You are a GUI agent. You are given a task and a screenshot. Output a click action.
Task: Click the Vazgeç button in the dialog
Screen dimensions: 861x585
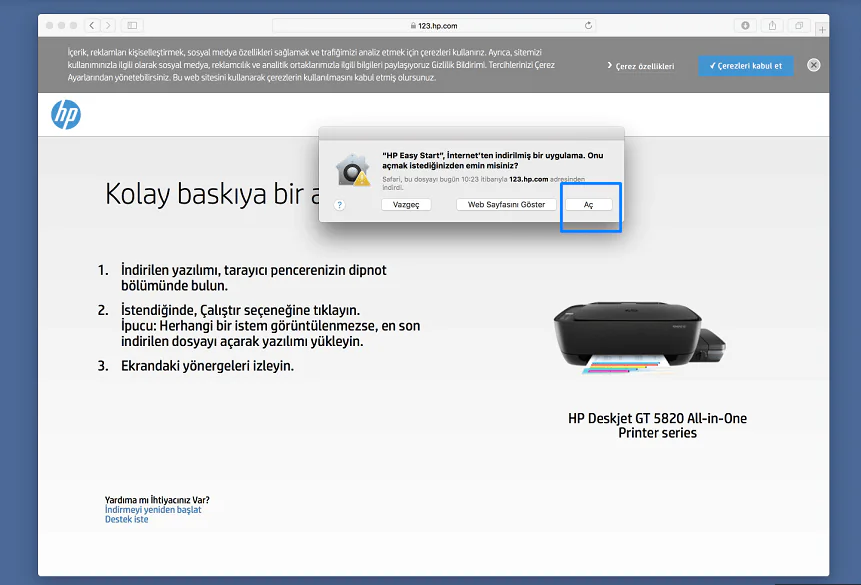[406, 204]
